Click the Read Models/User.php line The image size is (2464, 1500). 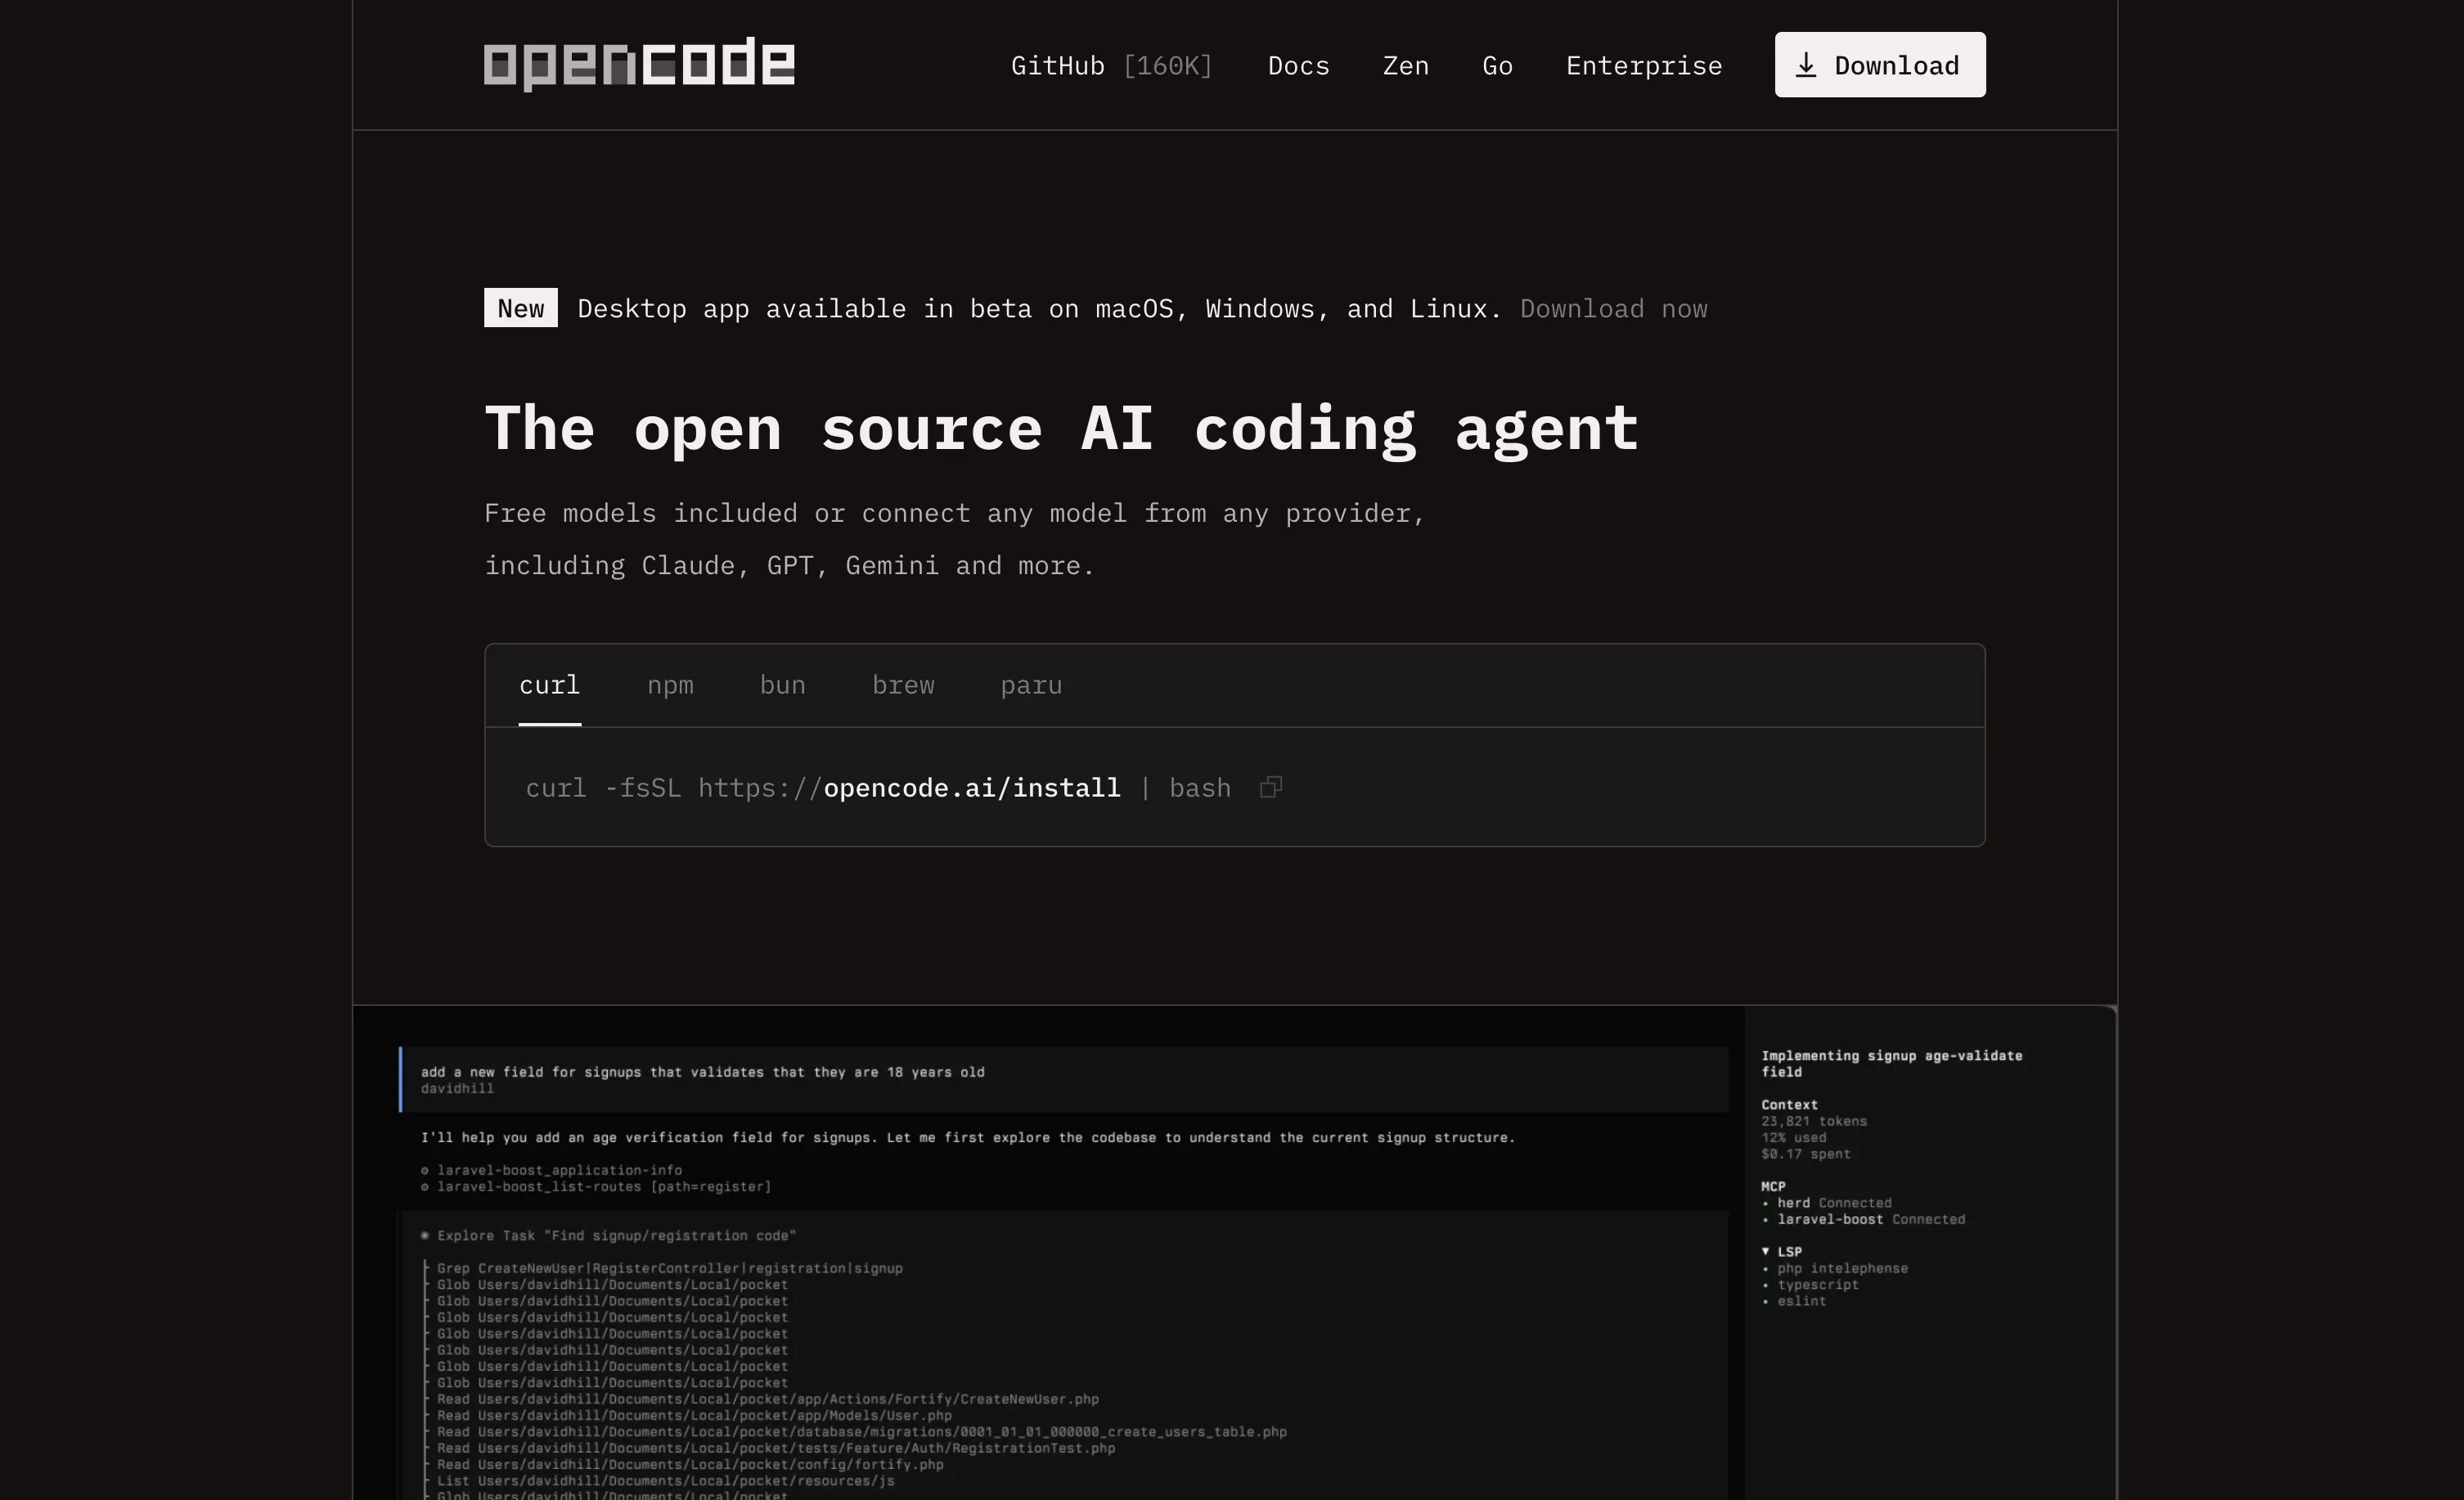point(694,1415)
